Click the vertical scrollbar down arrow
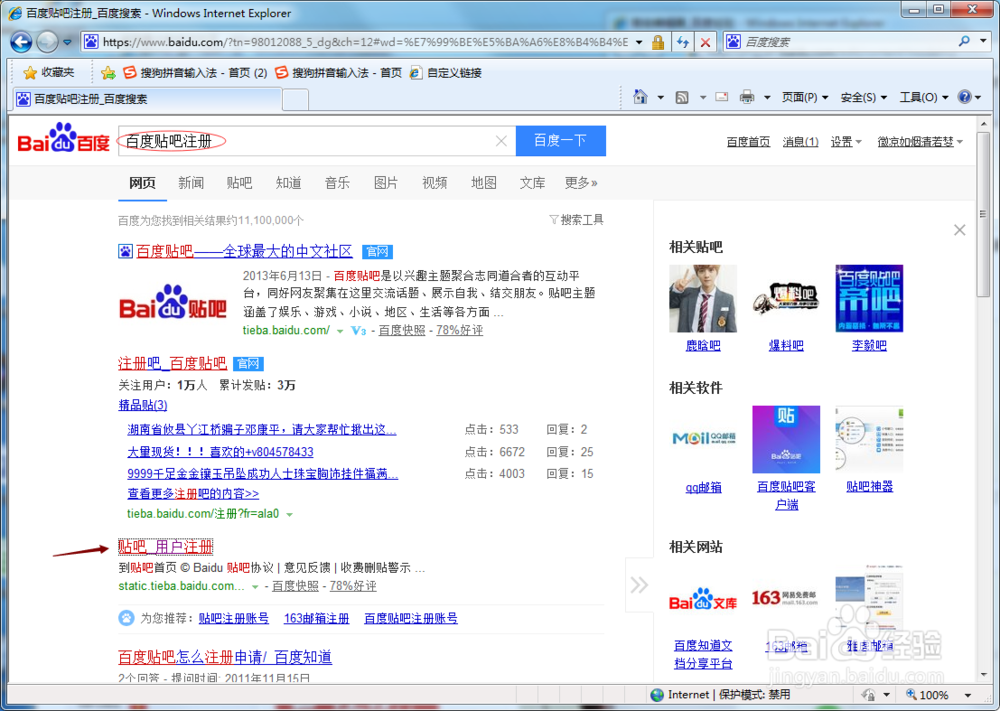This screenshot has width=1000, height=711. pyautogui.click(x=983, y=675)
